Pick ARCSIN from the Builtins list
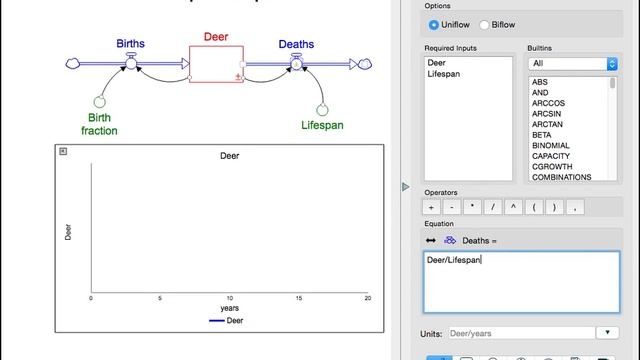 pos(547,114)
